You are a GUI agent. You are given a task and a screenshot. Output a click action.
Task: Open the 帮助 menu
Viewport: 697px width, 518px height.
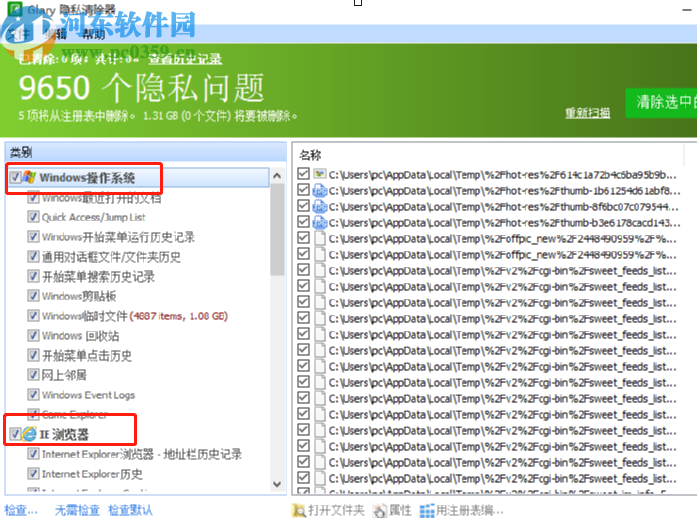click(x=93, y=34)
